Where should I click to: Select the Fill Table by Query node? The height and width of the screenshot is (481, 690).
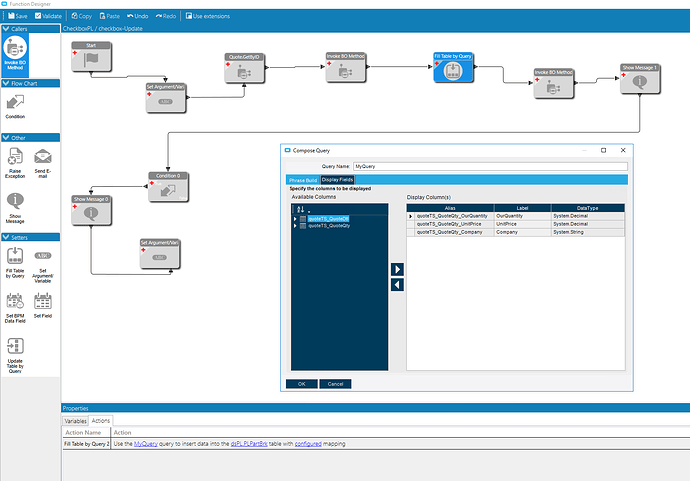coord(453,67)
